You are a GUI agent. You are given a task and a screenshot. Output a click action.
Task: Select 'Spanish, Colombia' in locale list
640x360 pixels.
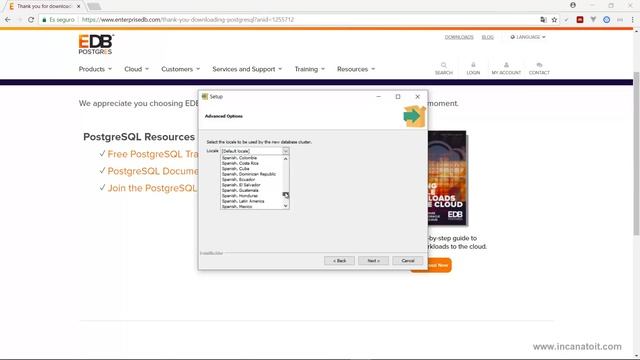[251, 158]
